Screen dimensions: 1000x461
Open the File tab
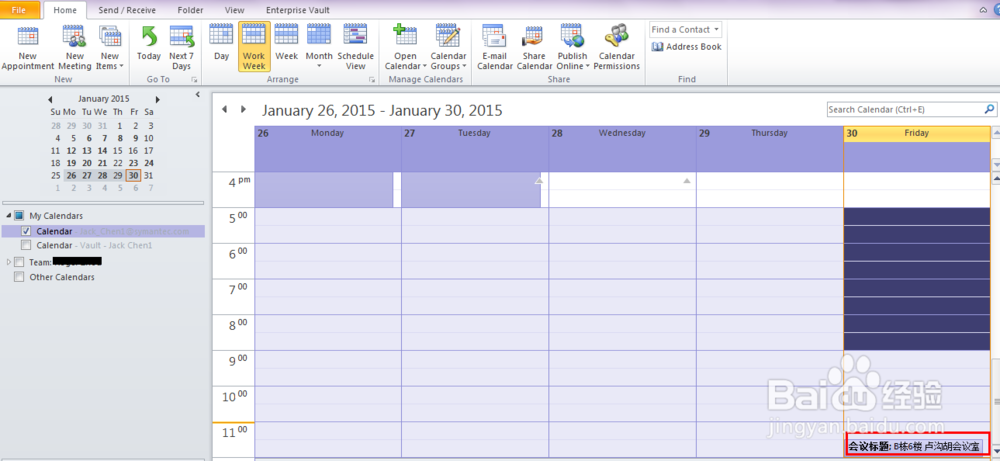coord(20,10)
